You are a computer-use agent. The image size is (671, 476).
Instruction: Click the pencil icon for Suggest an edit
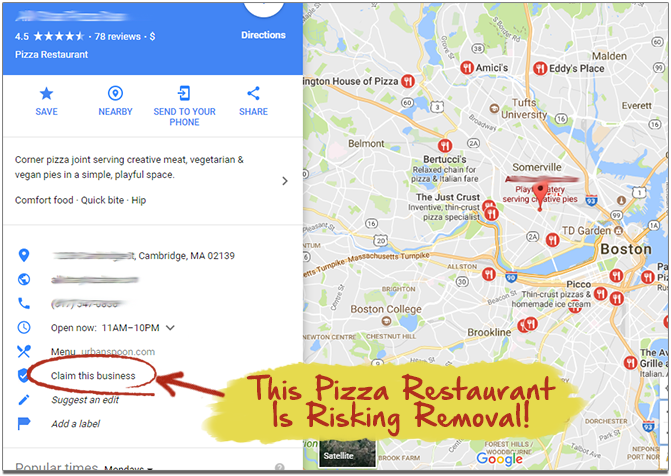coord(24,400)
